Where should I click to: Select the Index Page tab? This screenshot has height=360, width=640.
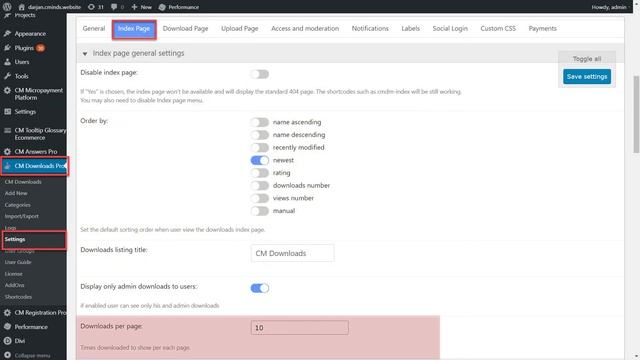[134, 29]
